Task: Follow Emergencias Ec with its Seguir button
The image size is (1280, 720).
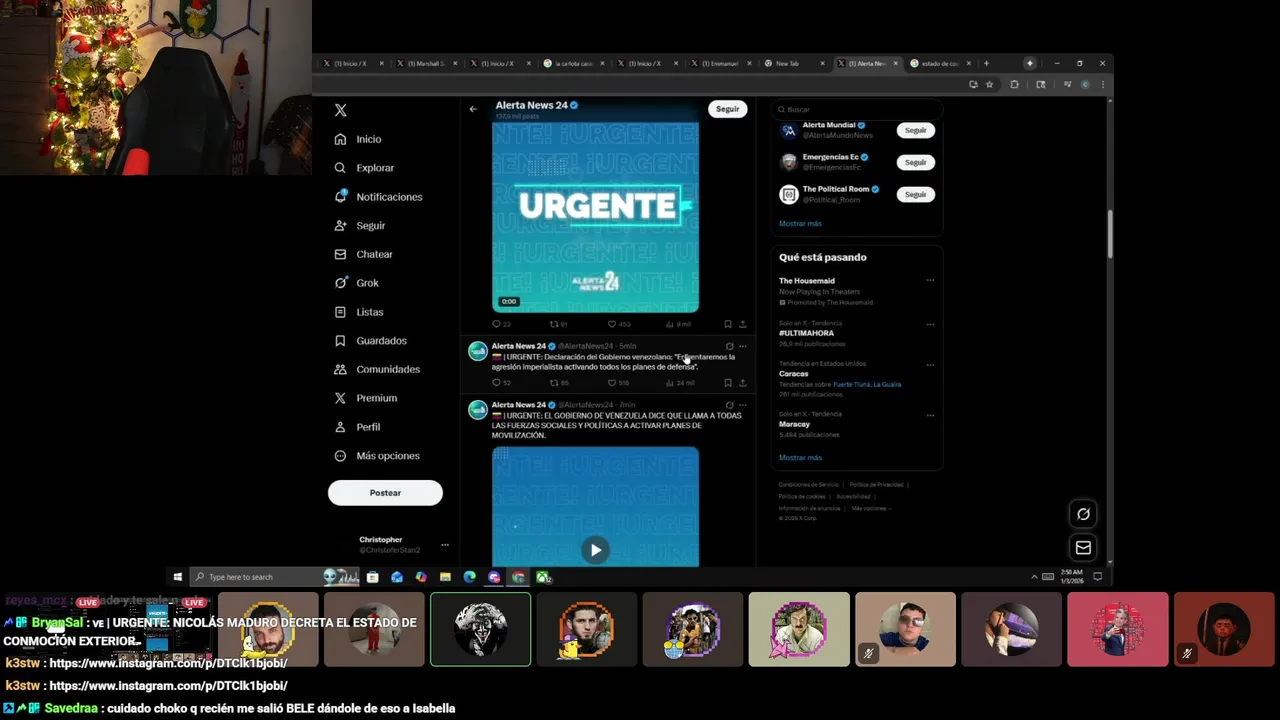Action: pyautogui.click(x=915, y=162)
